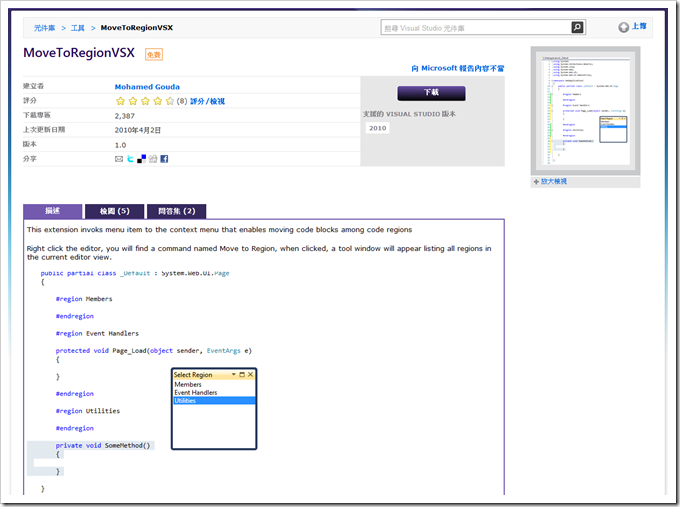Click private void SomeMethod() line
The image size is (680, 507).
pyautogui.click(x=103, y=445)
